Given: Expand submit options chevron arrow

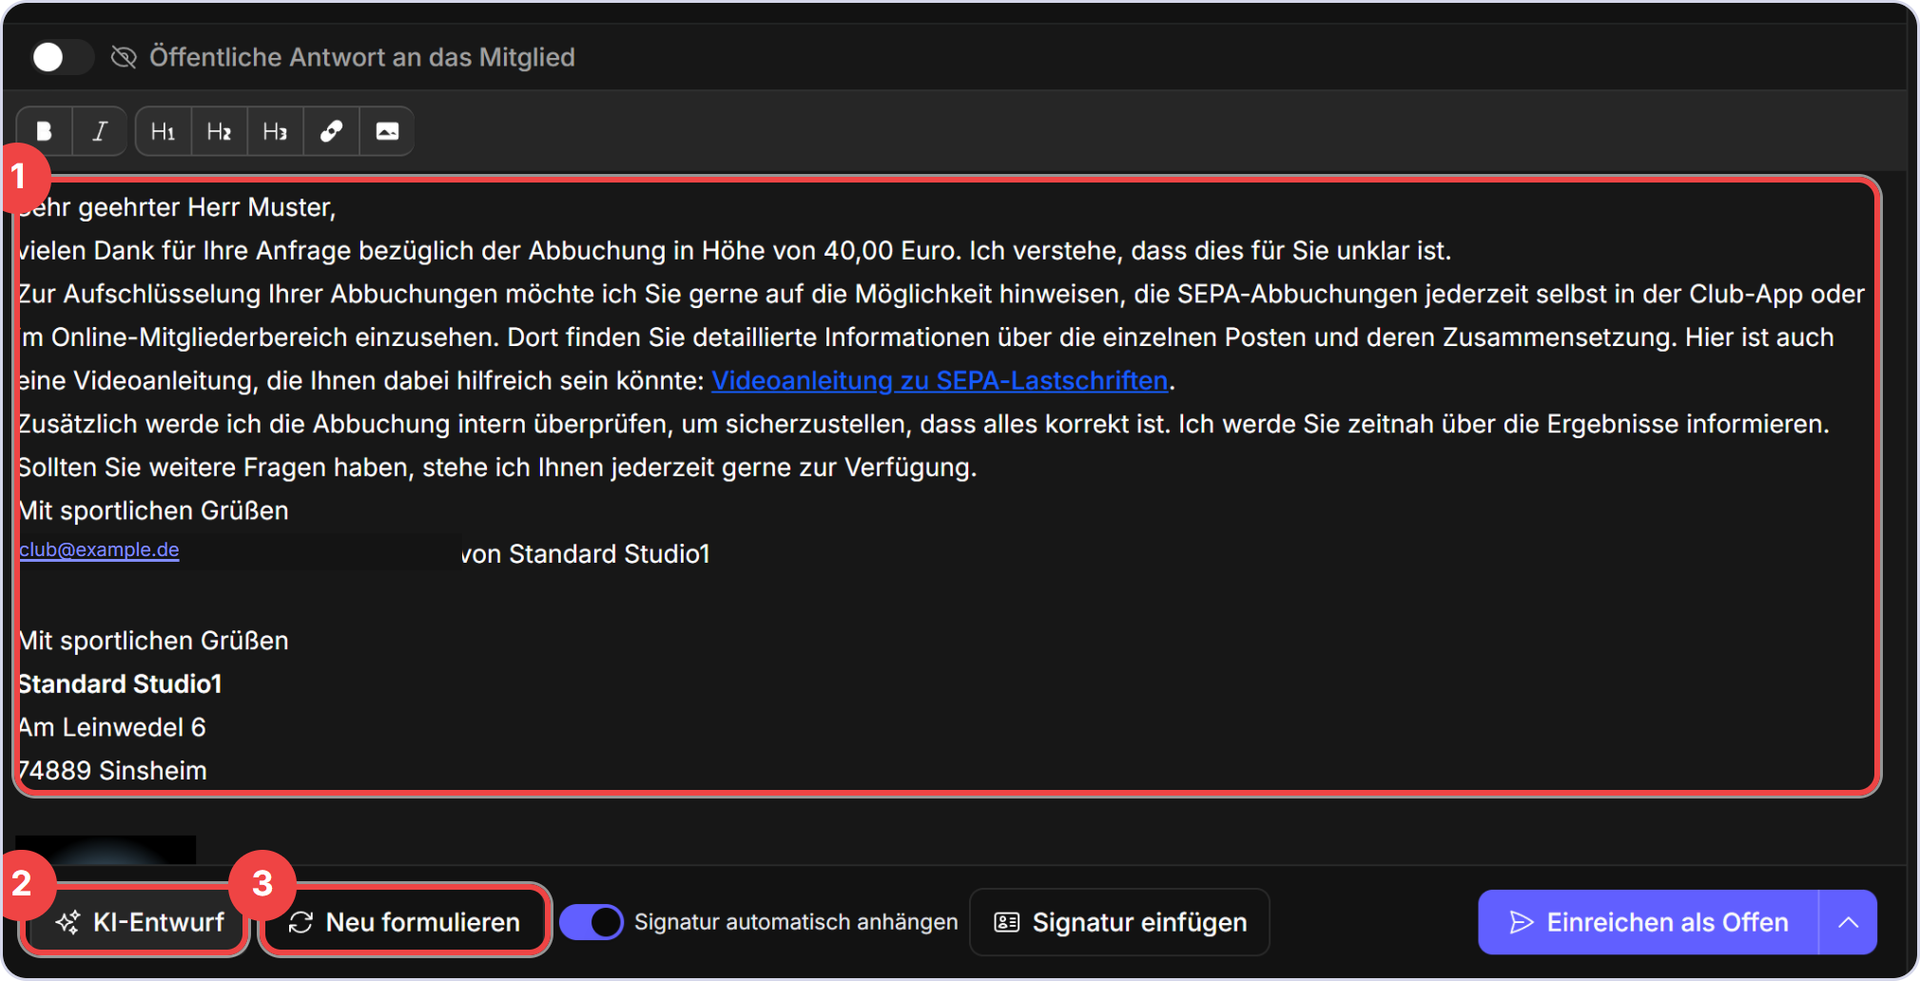Looking at the screenshot, I should point(1848,922).
